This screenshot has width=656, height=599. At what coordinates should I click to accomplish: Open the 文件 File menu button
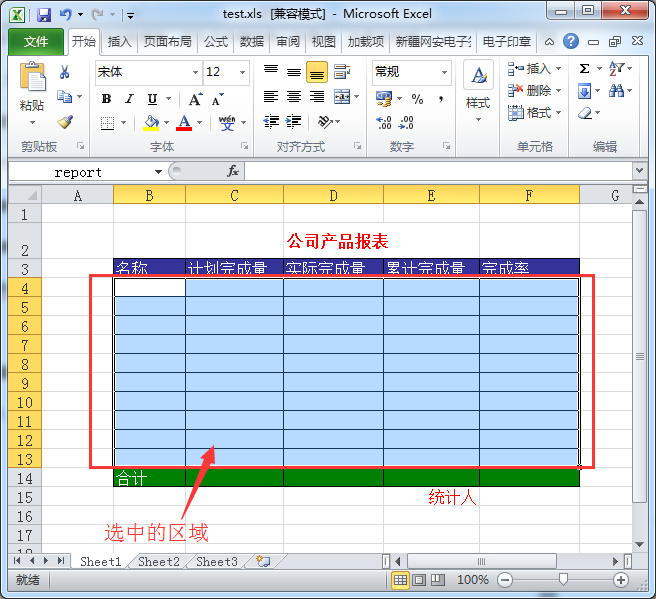tap(36, 42)
